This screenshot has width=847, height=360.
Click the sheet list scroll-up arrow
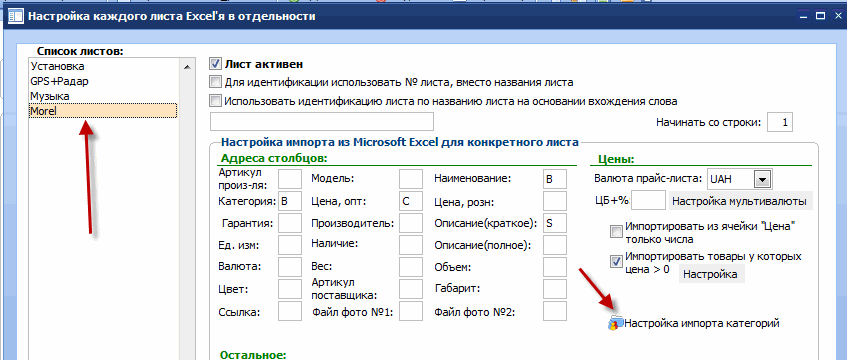tap(187, 67)
